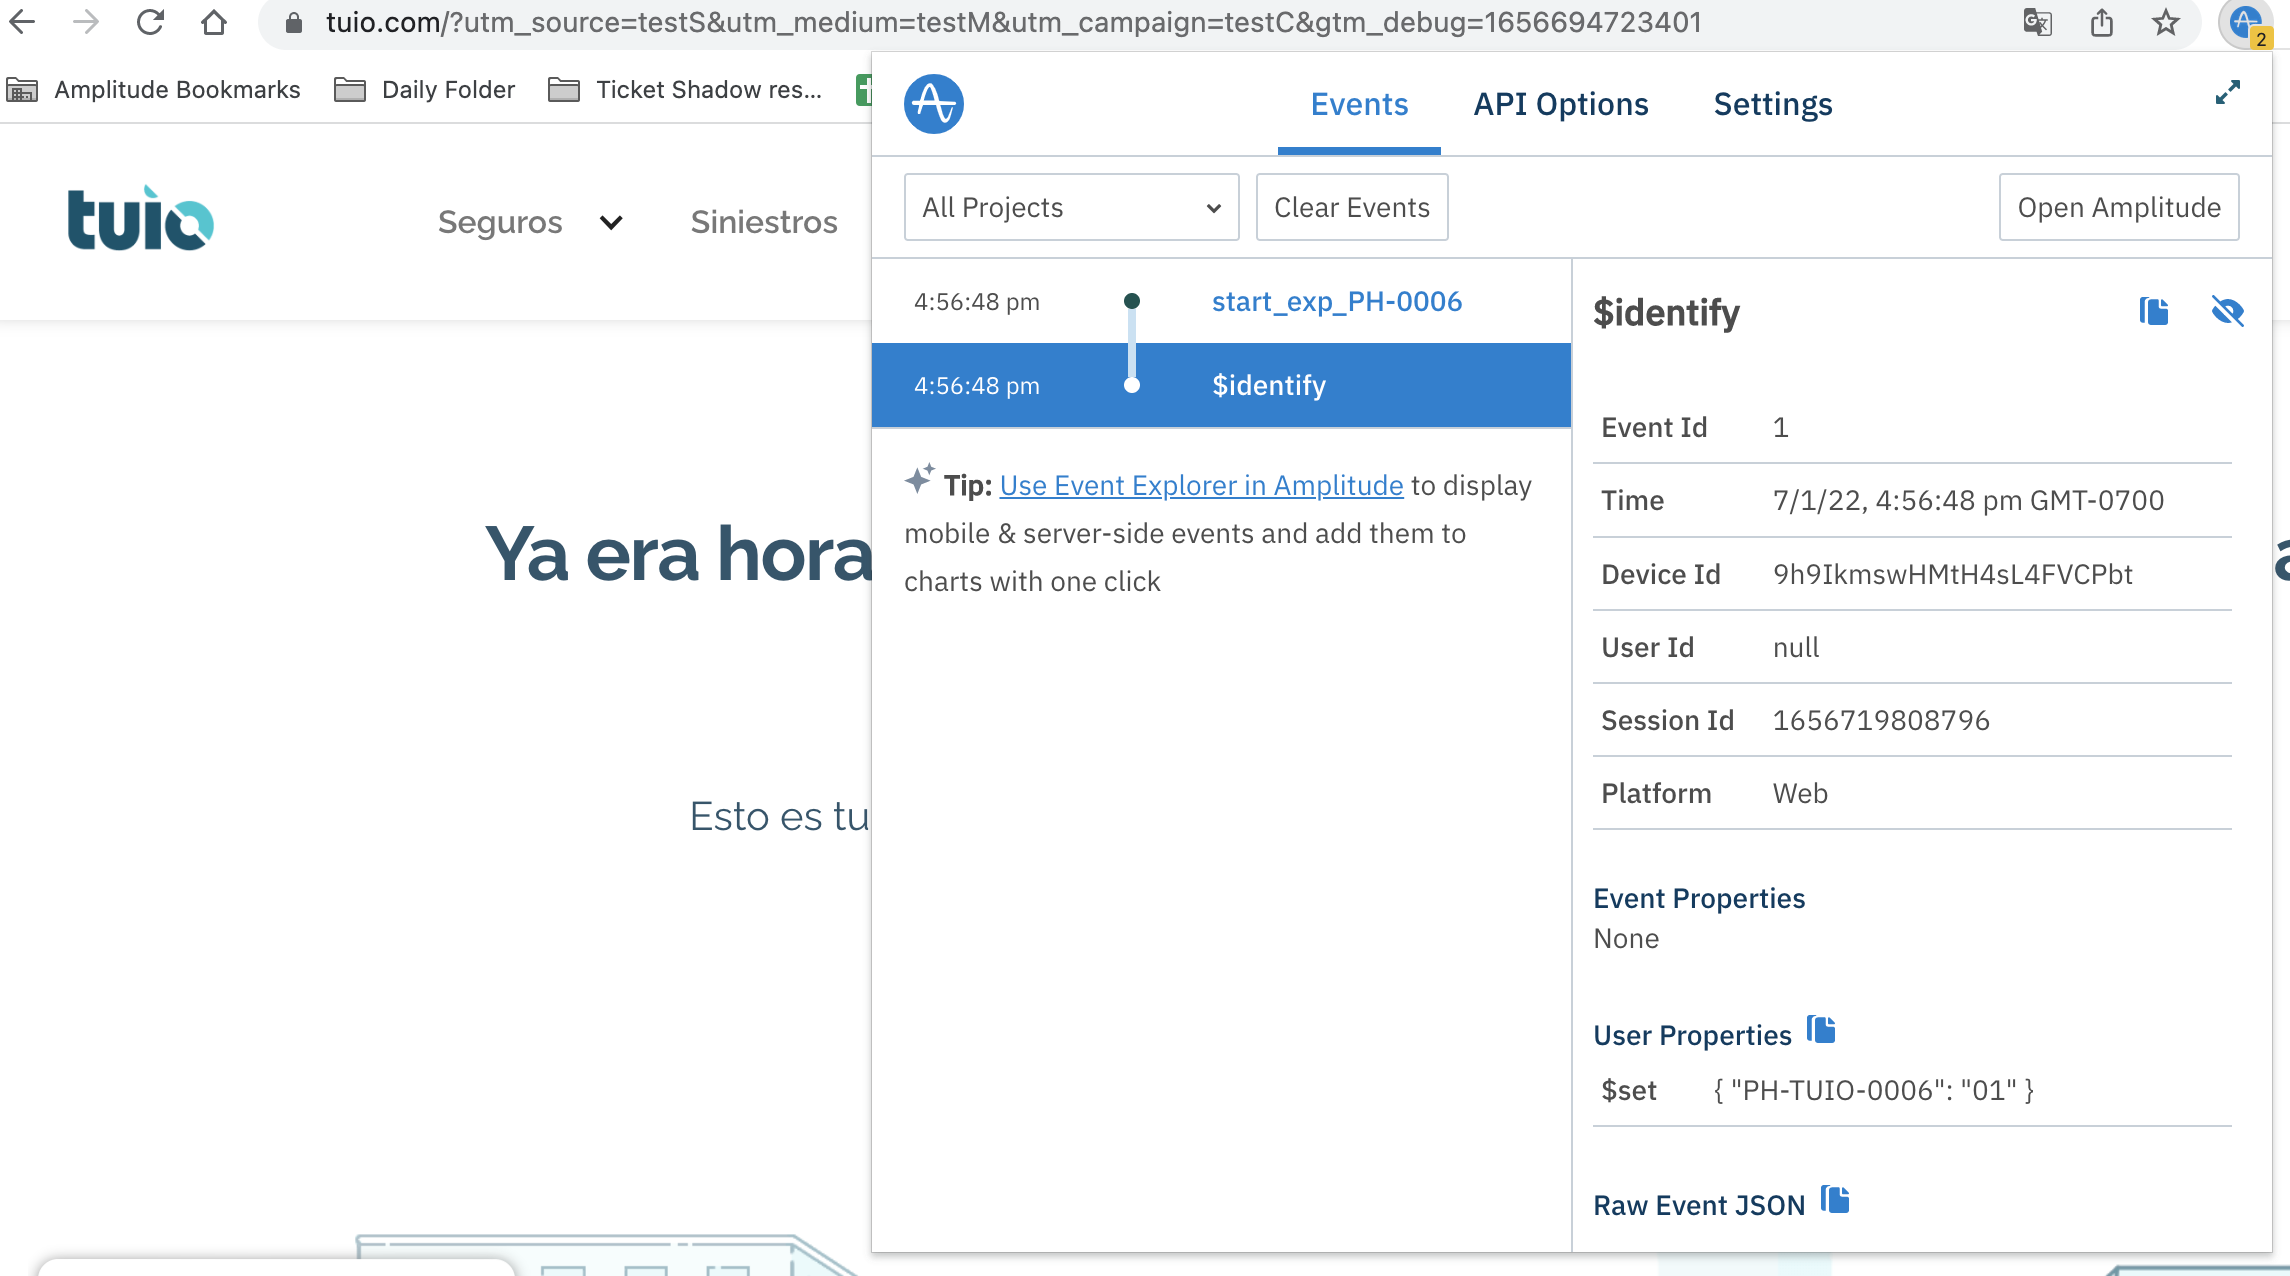The image size is (2290, 1276).
Task: Open the Google Translate icon in the address bar
Action: click(x=2037, y=22)
